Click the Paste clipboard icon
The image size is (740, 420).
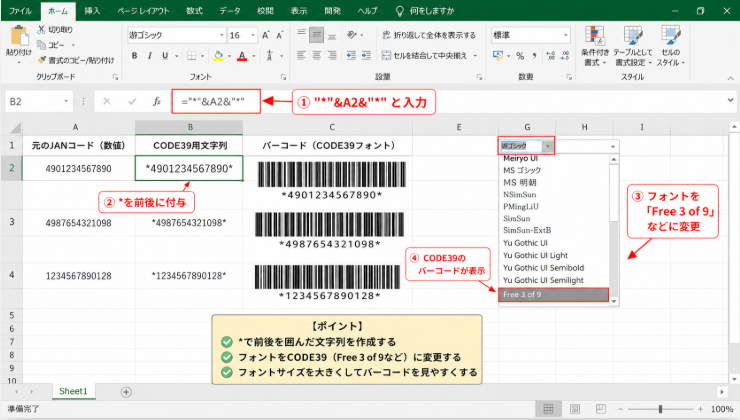click(x=19, y=36)
